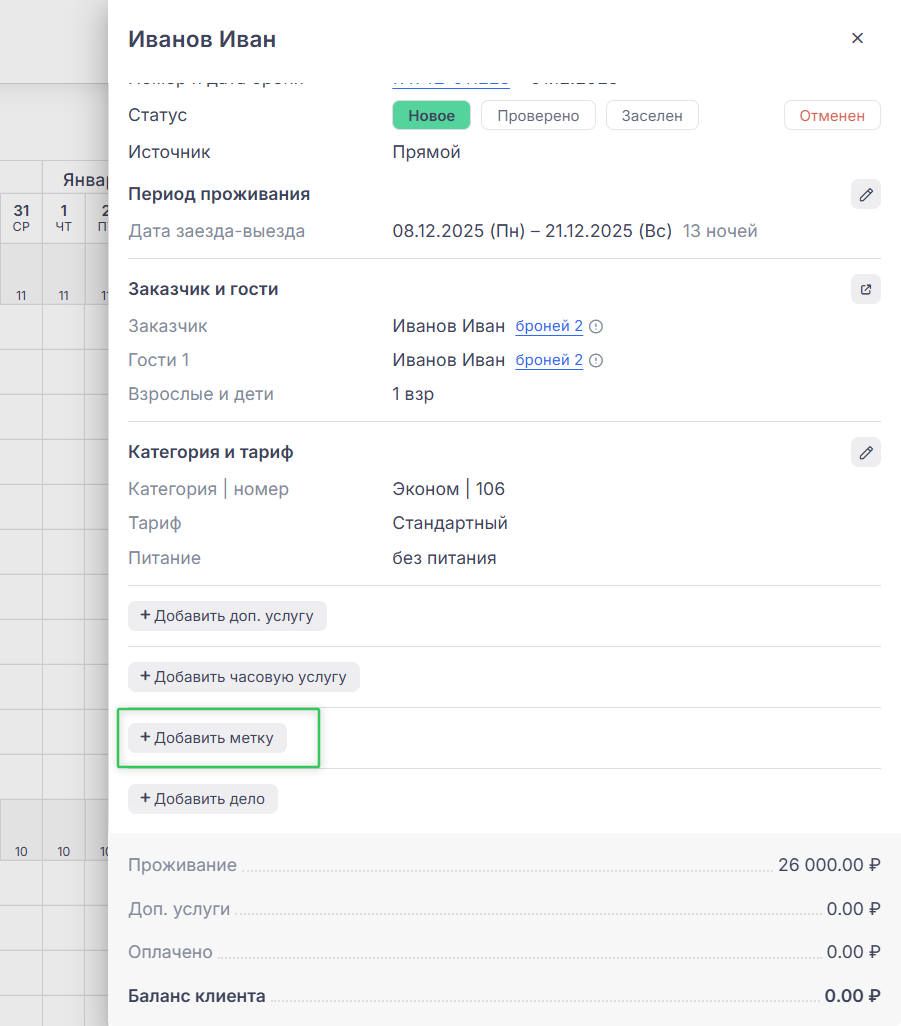Screen dimensions: 901x1026
Task: Close the Иванов Иван booking panel
Action: [857, 38]
